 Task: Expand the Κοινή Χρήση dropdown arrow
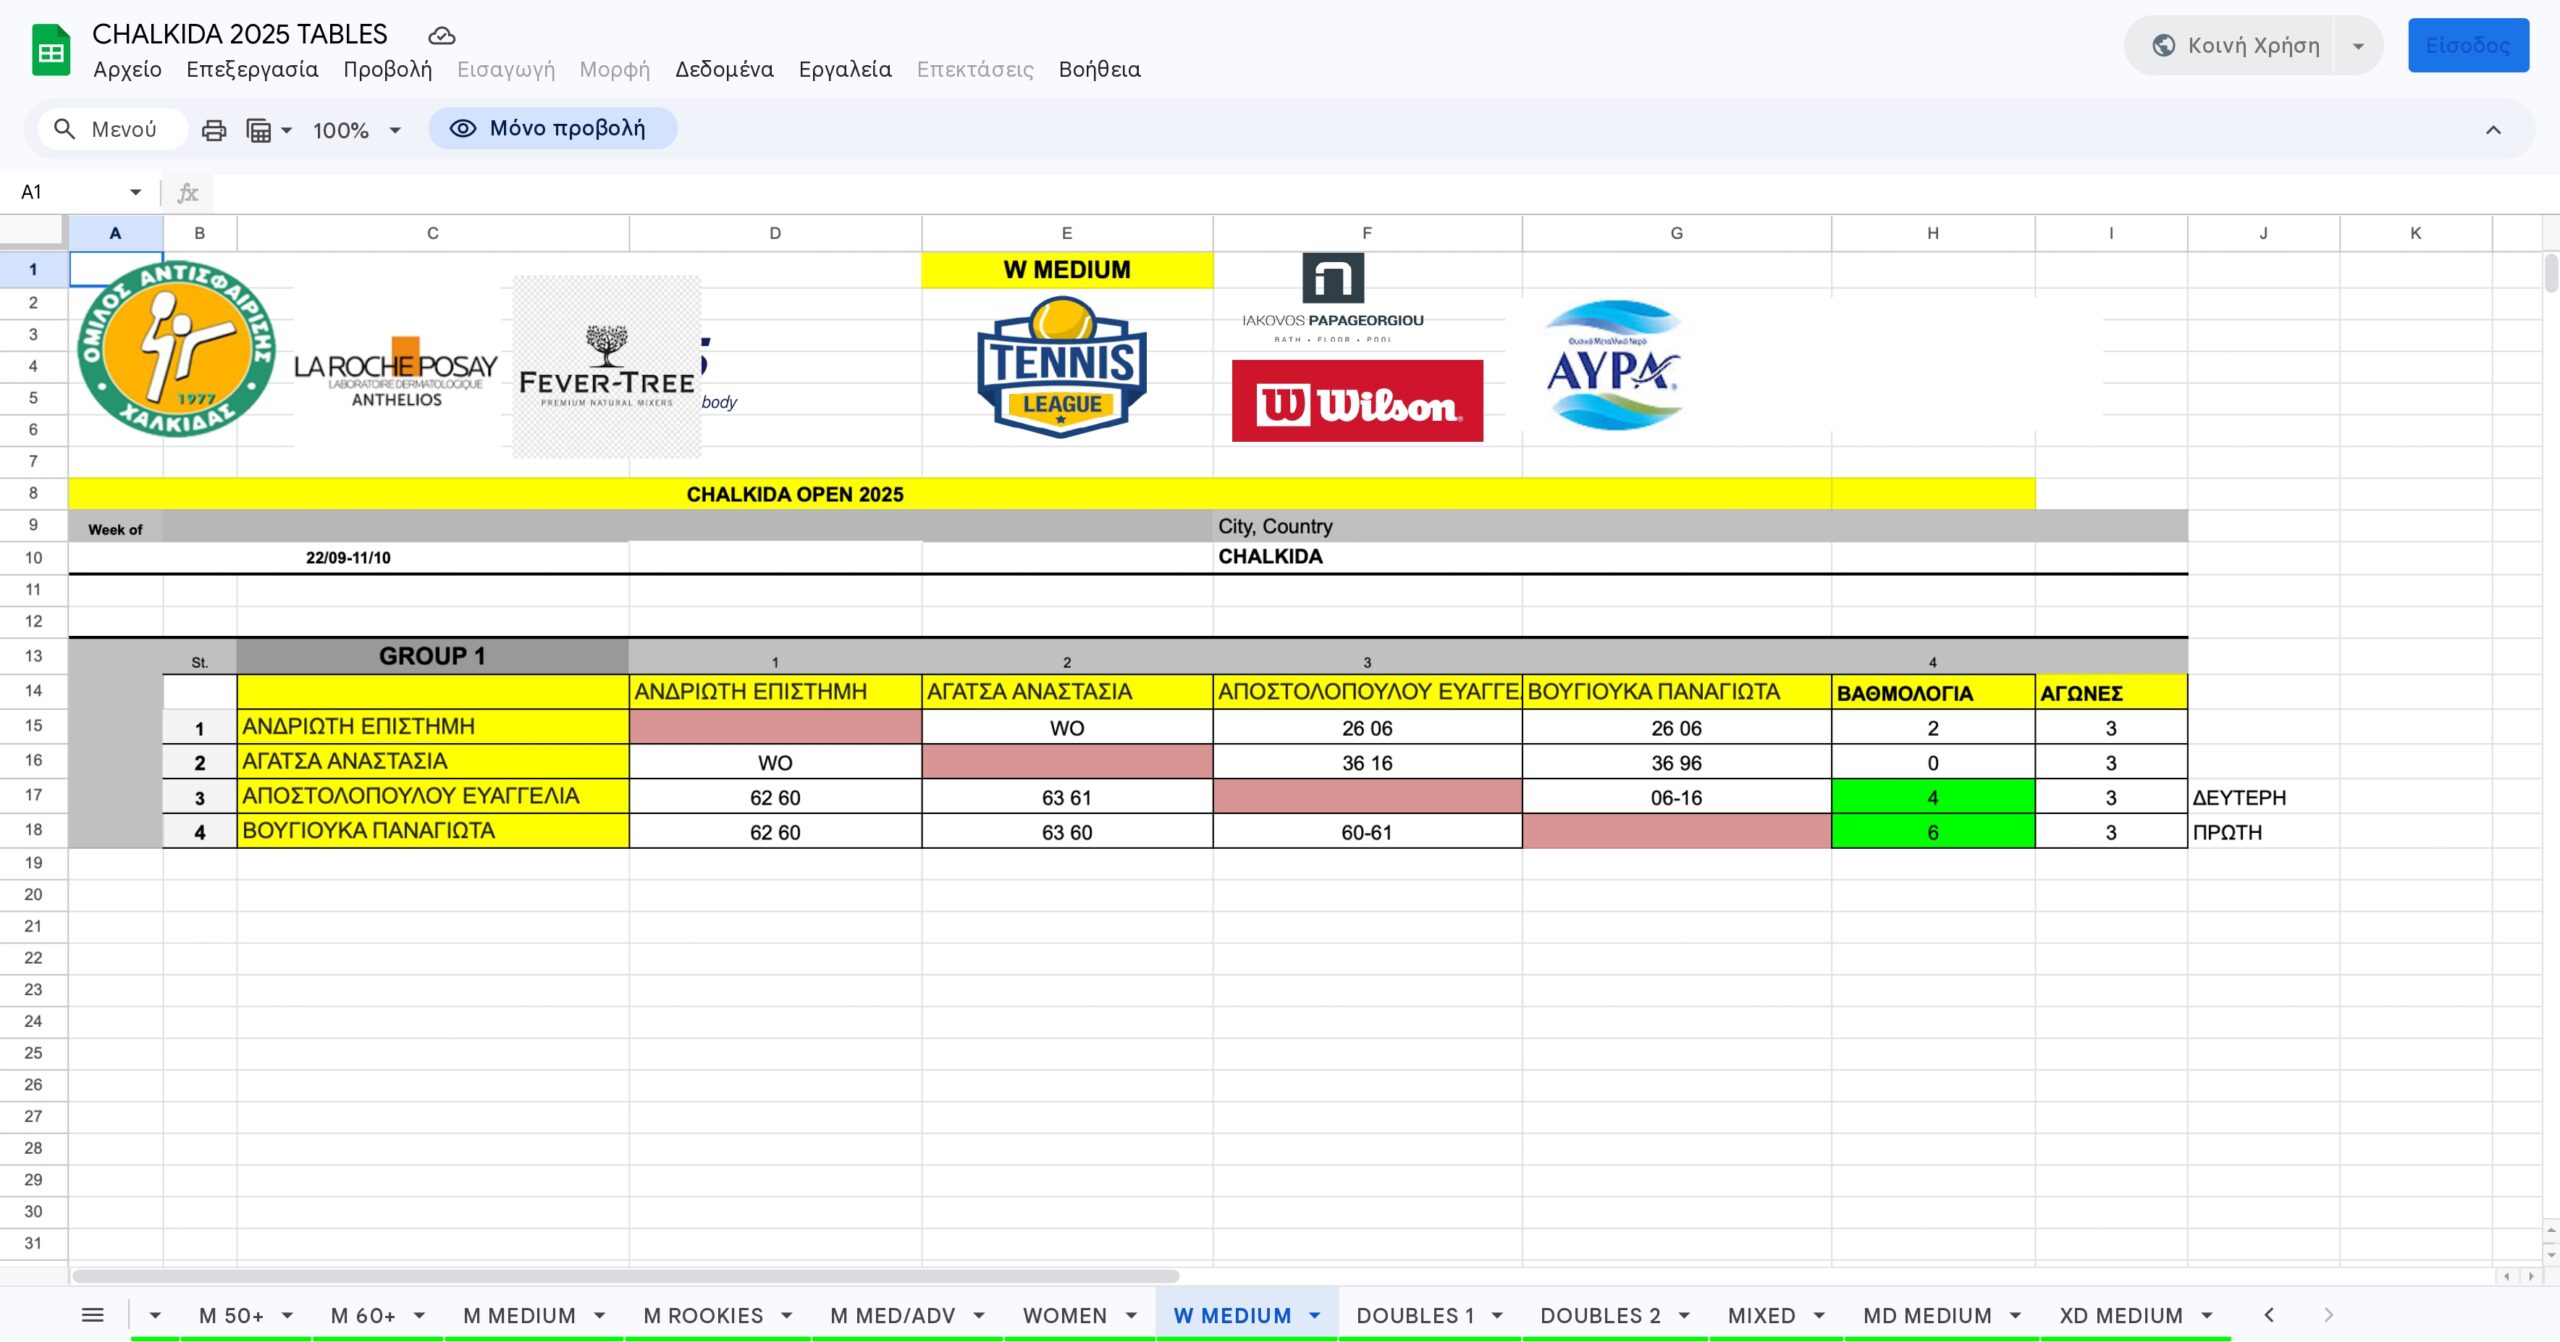click(x=2358, y=46)
